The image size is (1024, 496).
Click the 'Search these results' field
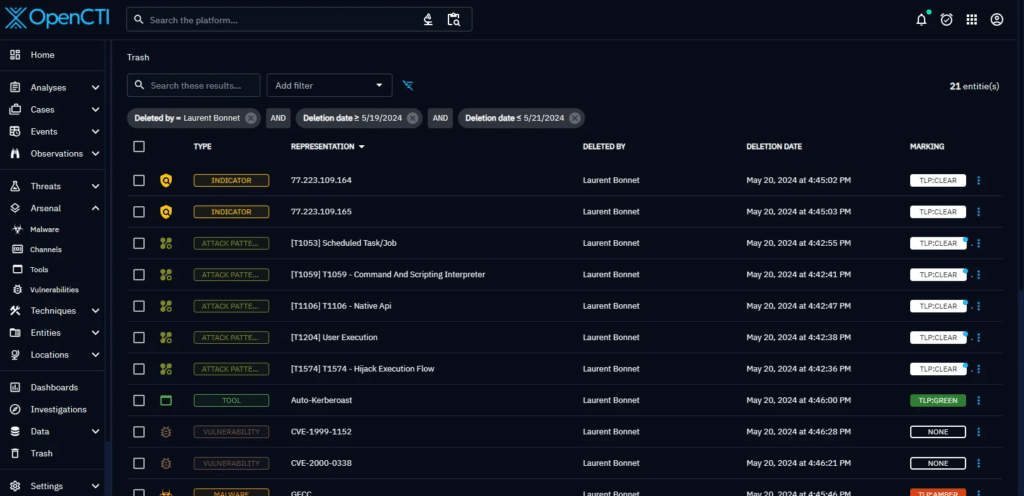200,86
